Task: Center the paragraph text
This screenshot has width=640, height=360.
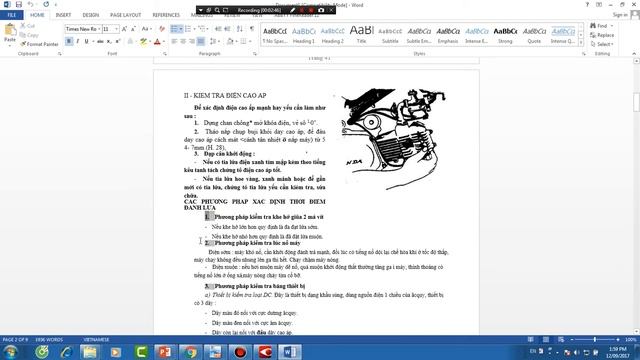Action: tap(183, 41)
